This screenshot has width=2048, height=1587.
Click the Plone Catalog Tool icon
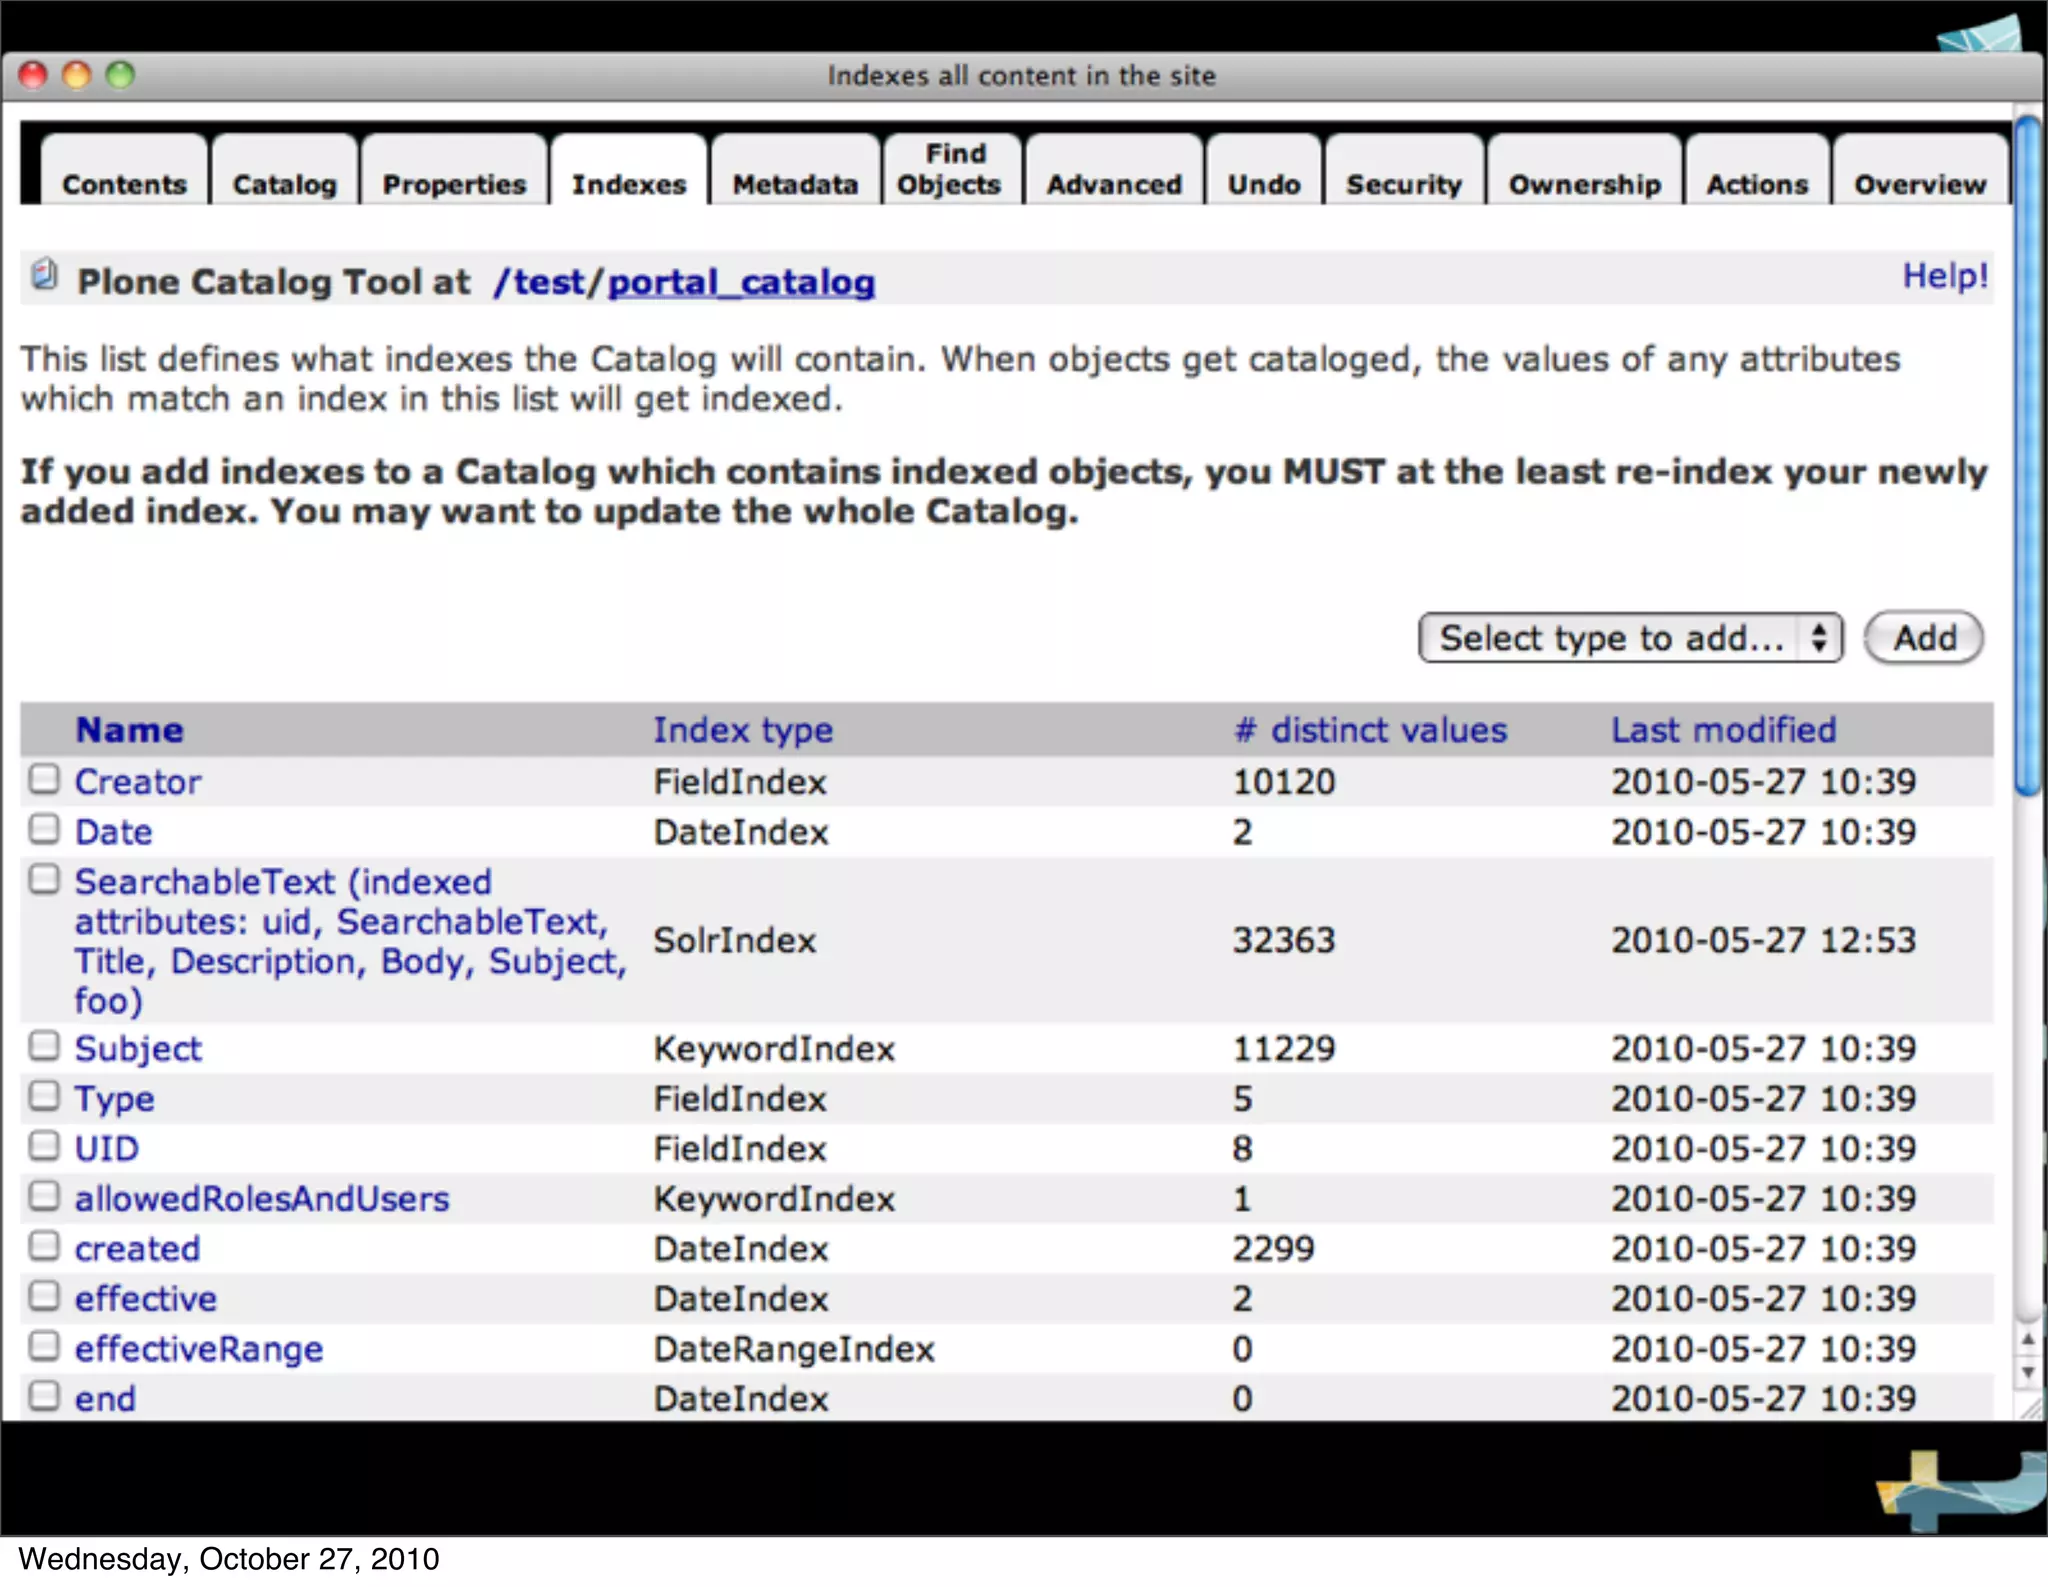pos(44,274)
